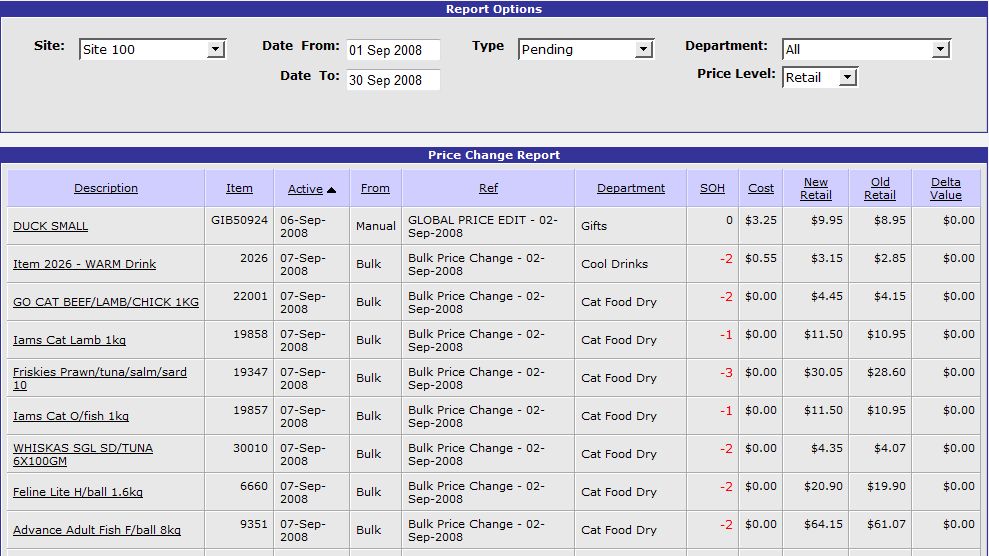The width and height of the screenshot is (989, 556).
Task: Click the Date To field 30 Sep 2008
Action: [x=393, y=80]
